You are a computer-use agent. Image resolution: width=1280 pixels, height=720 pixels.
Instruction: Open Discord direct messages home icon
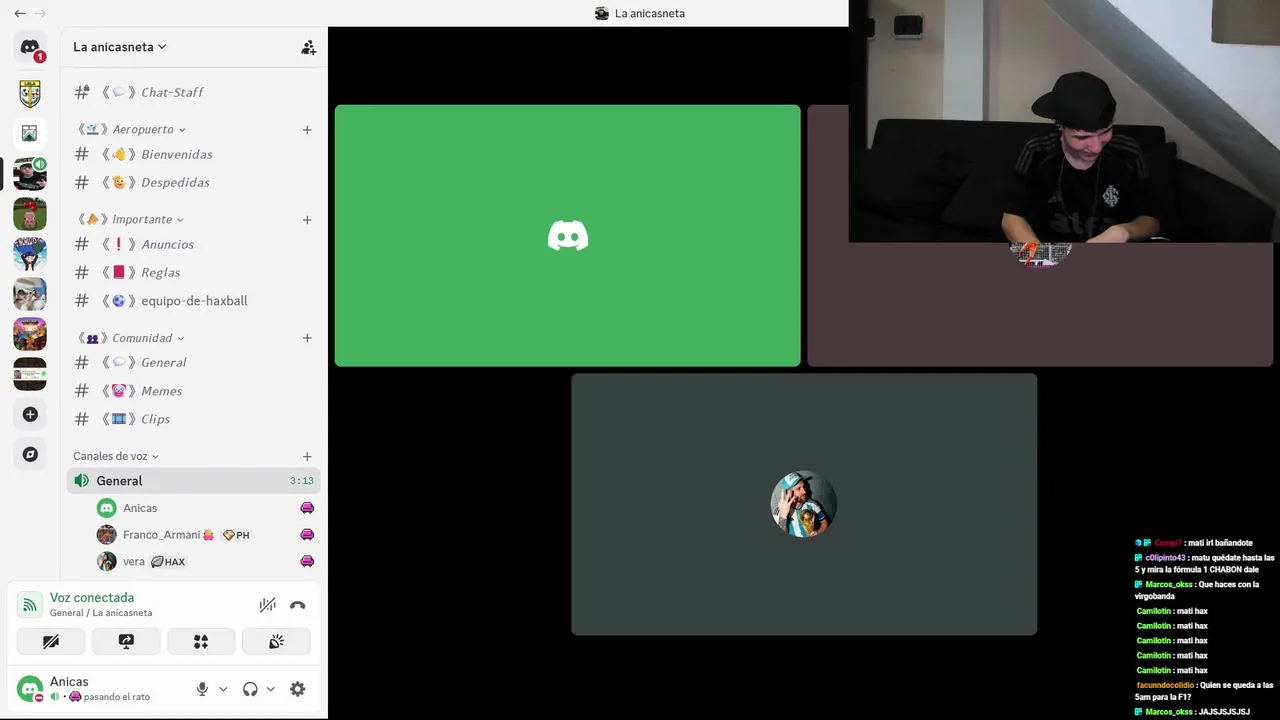[30, 47]
